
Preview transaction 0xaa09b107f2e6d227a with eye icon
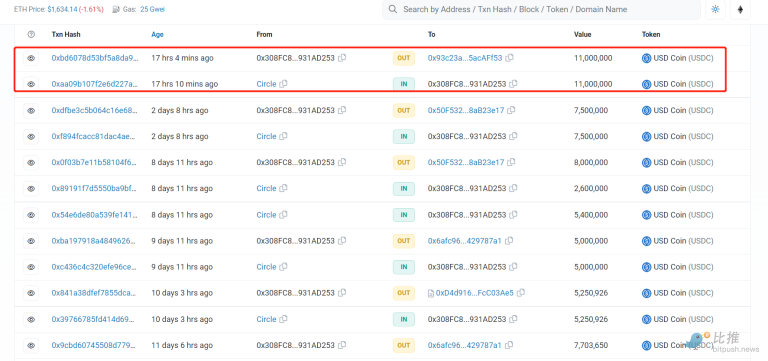(31, 84)
